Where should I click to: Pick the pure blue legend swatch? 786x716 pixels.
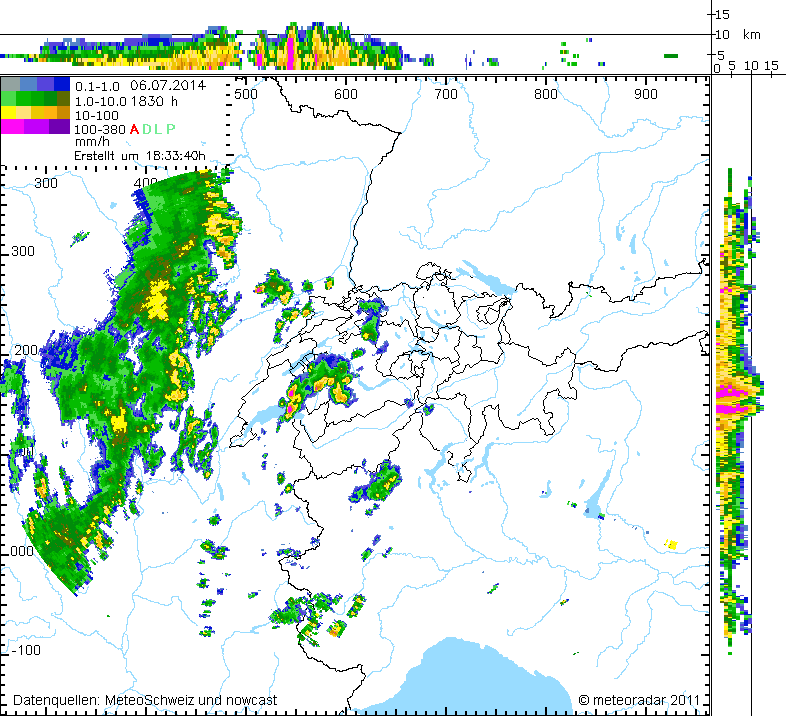(x=63, y=84)
